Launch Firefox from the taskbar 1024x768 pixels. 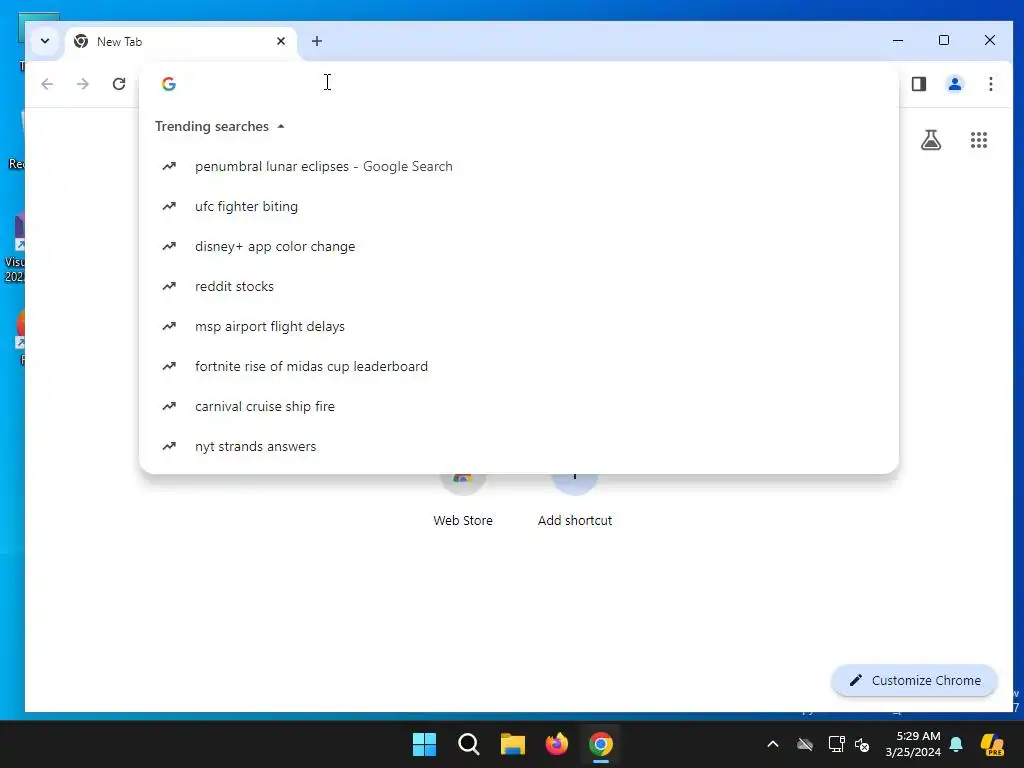point(556,744)
